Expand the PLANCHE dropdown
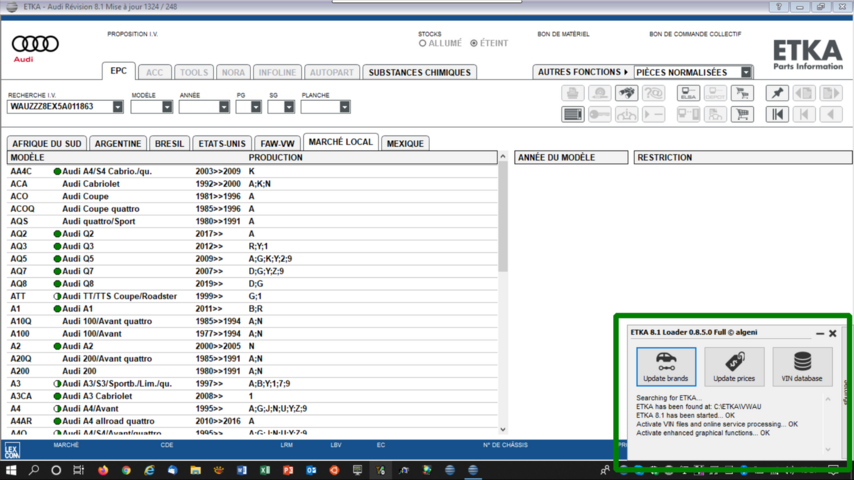 344,107
